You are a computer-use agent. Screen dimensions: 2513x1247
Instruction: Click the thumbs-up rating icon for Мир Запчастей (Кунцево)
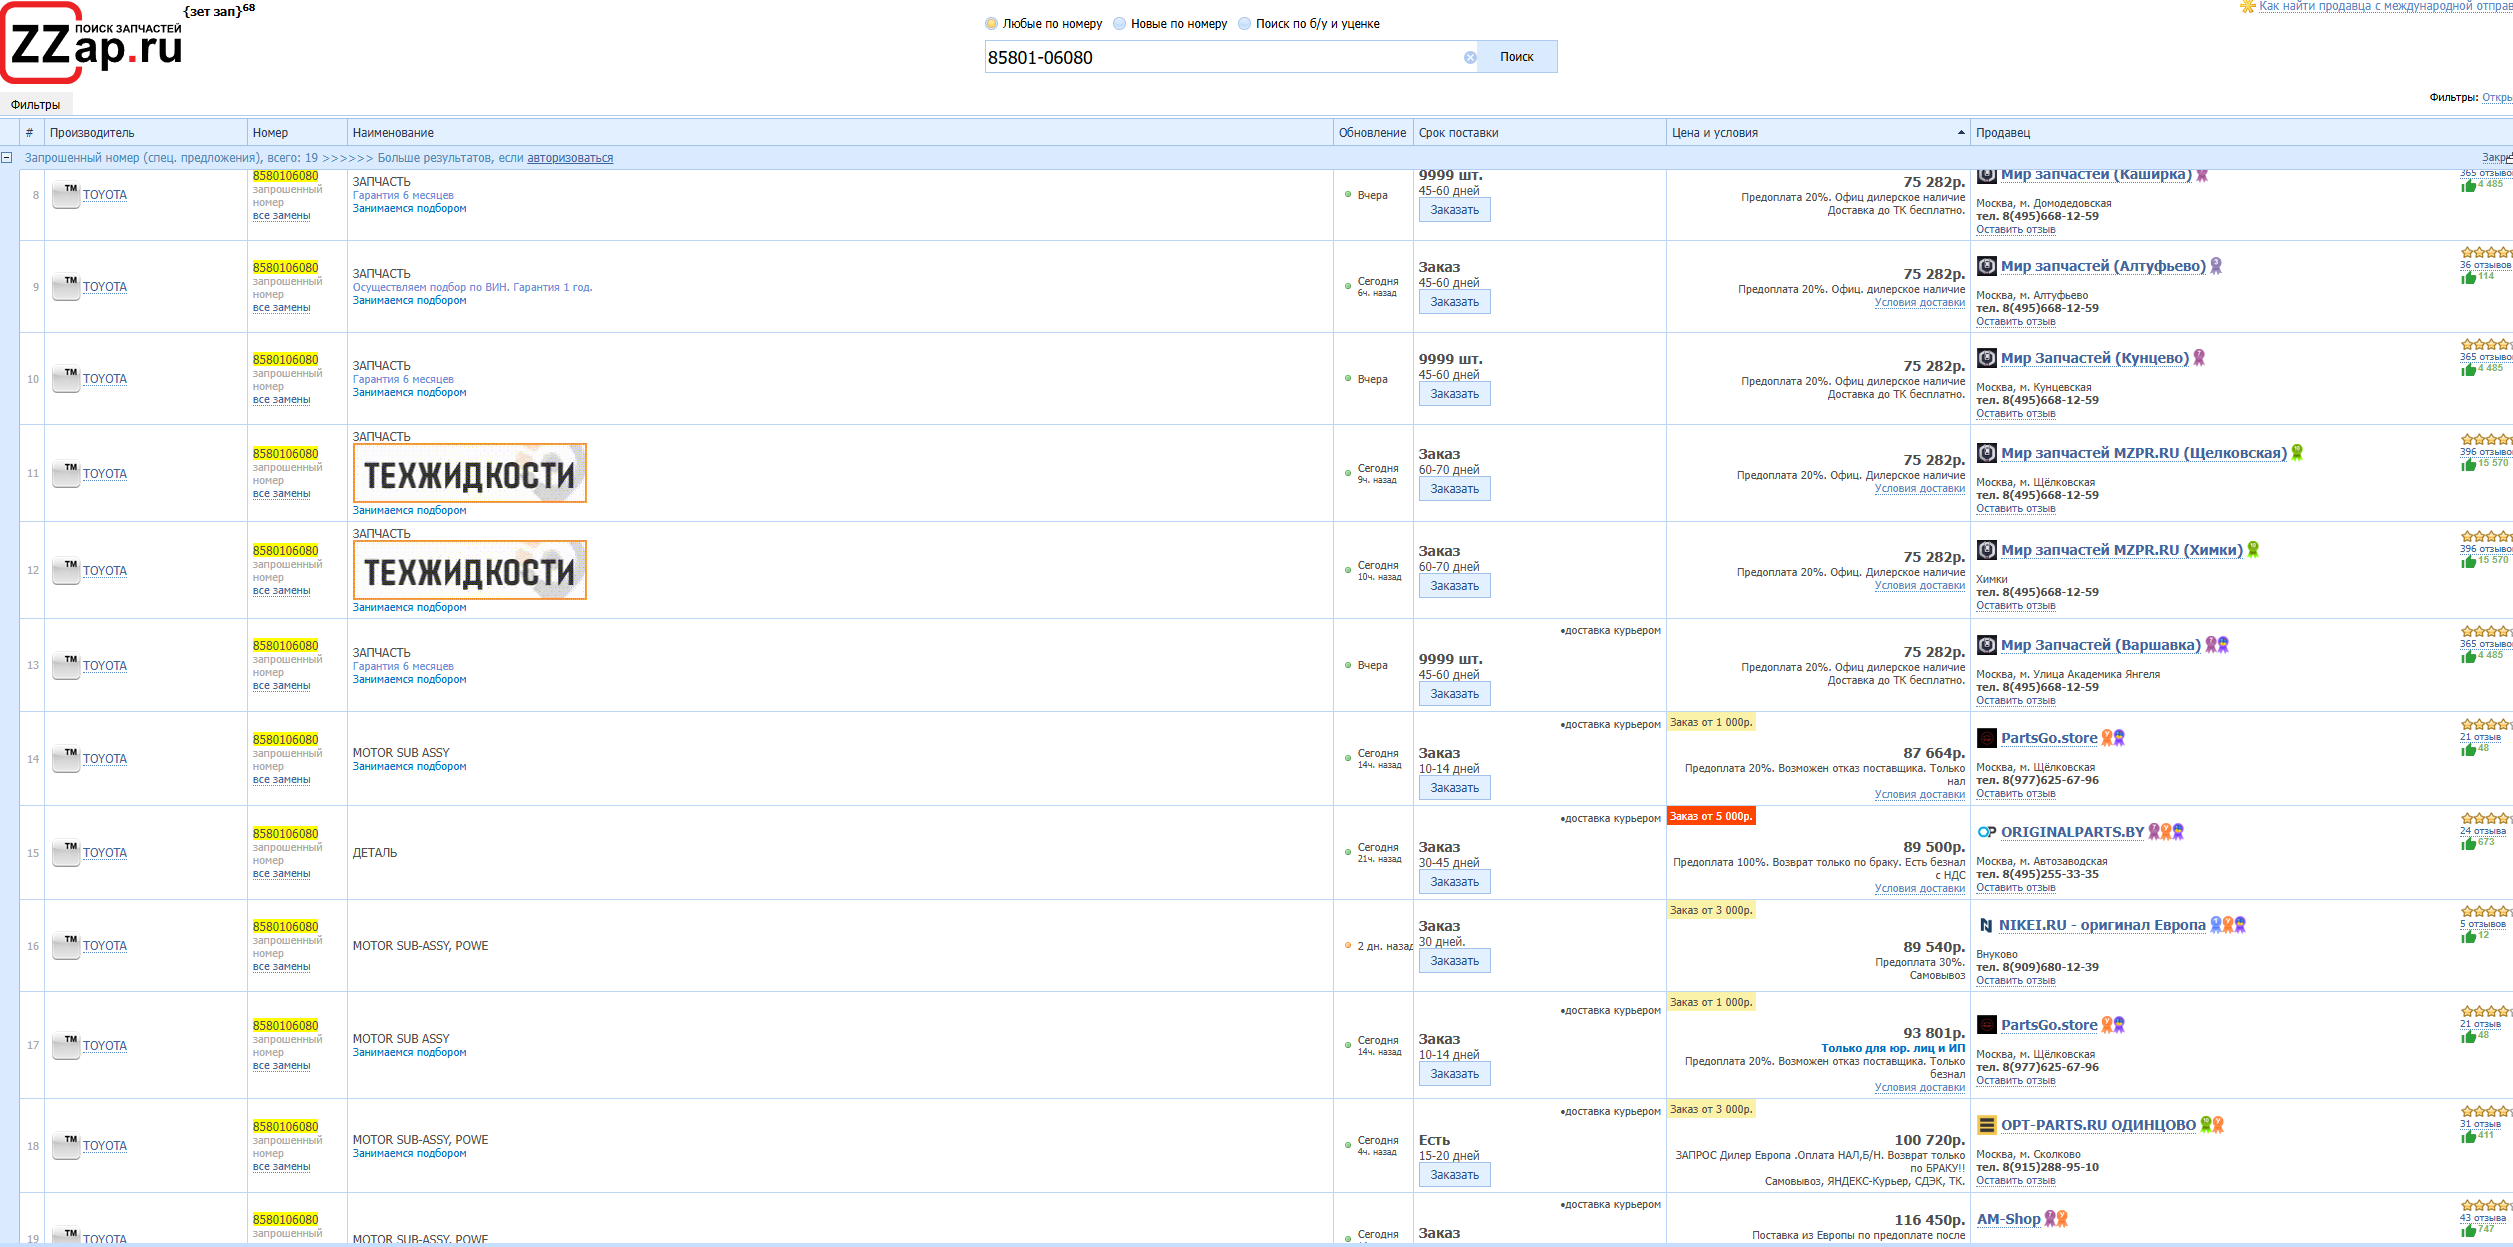click(x=2468, y=369)
